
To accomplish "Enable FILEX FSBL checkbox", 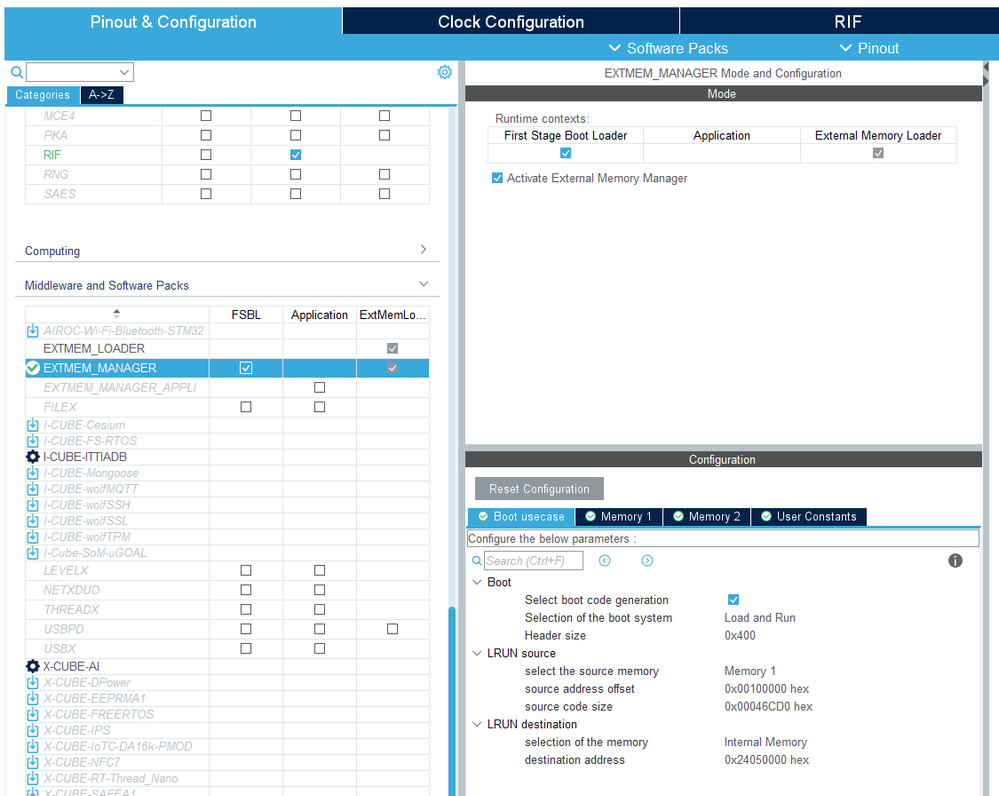I will [246, 407].
